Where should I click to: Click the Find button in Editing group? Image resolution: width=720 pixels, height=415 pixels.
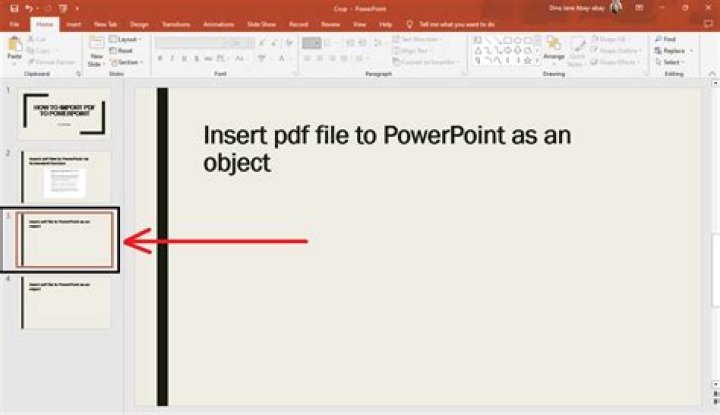pyautogui.click(x=666, y=39)
